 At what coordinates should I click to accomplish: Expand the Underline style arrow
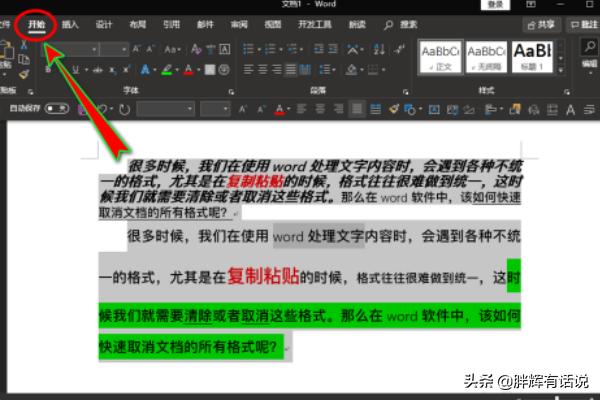tap(86, 70)
